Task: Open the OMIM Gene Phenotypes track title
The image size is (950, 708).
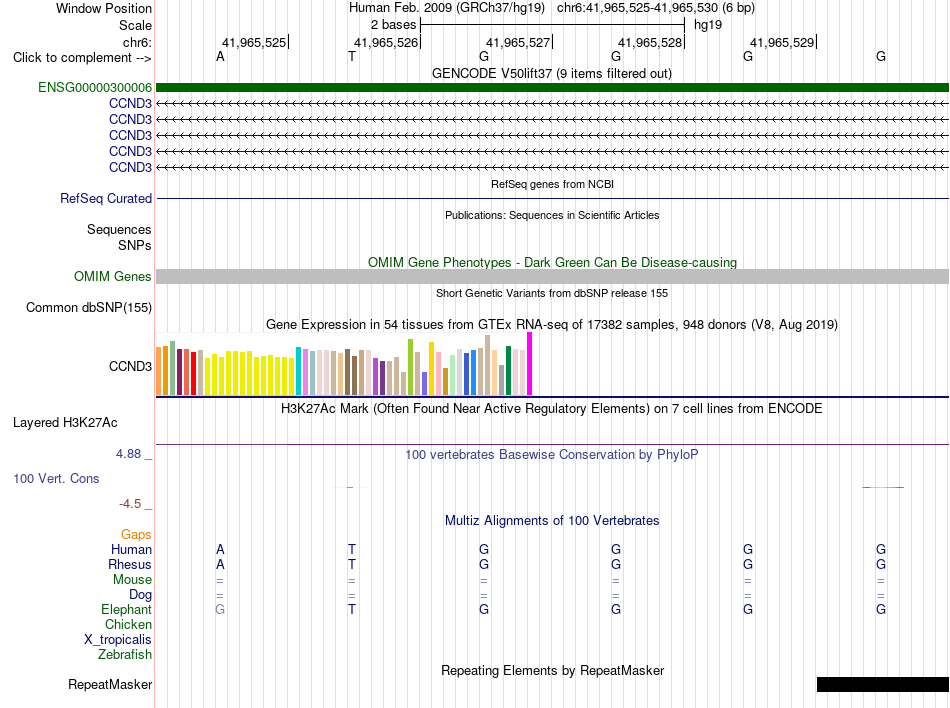Action: (x=552, y=262)
